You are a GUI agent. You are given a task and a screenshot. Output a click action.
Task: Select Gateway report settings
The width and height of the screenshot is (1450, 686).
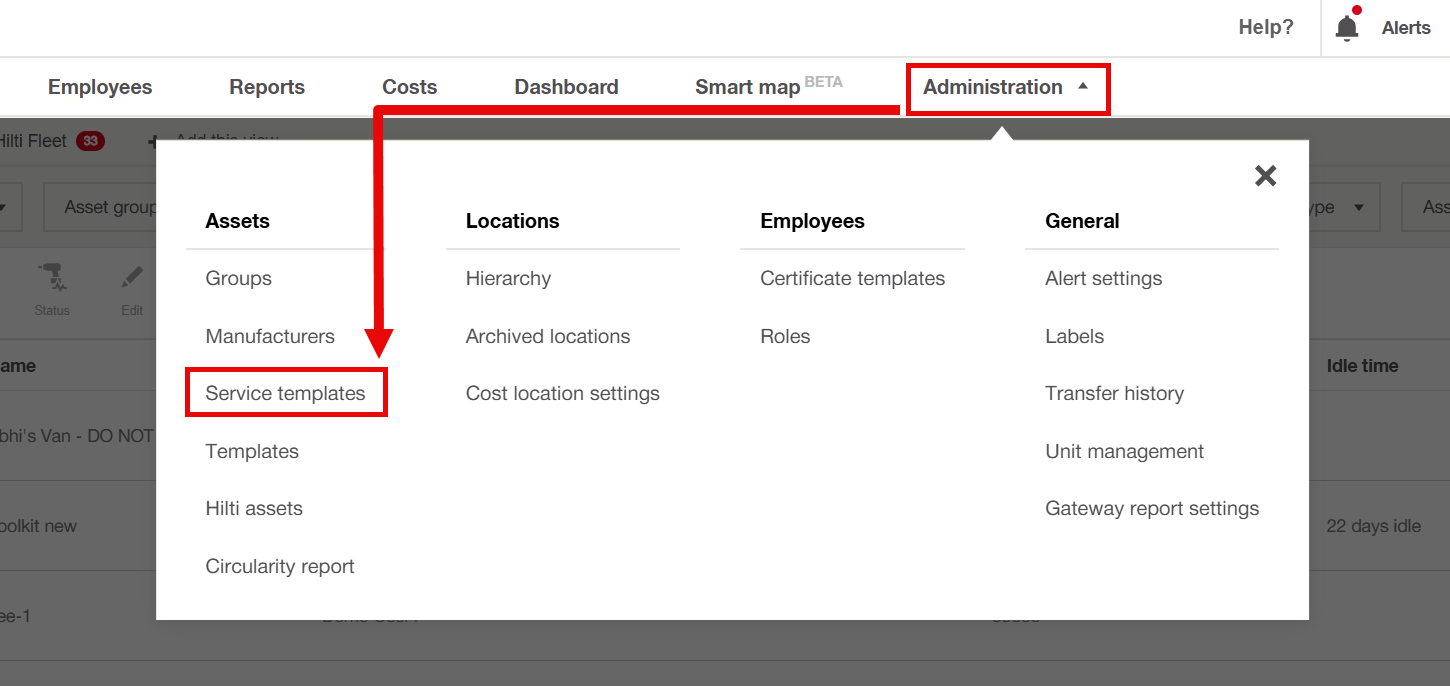click(1152, 509)
